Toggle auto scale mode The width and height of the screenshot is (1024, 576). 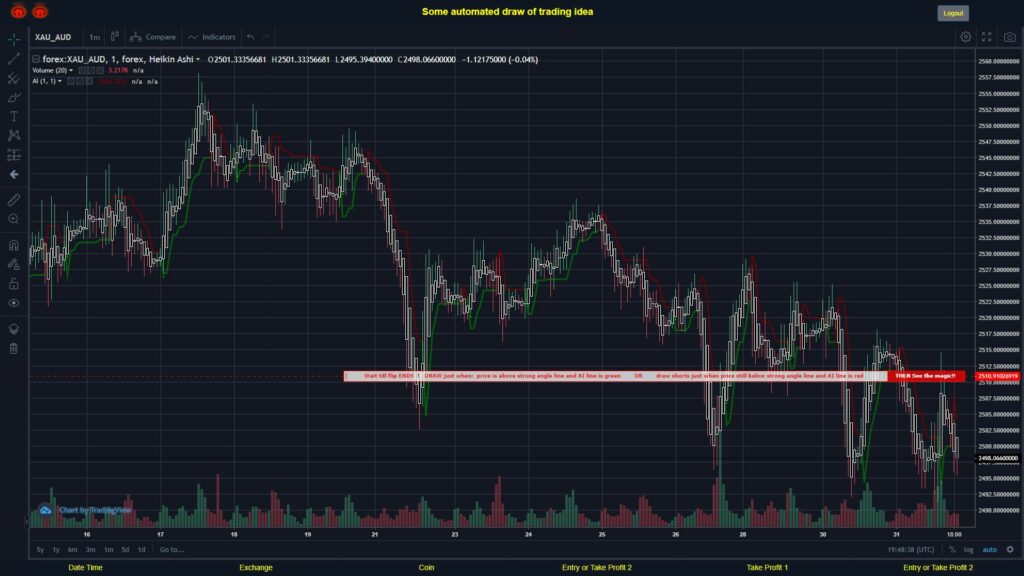[x=990, y=550]
